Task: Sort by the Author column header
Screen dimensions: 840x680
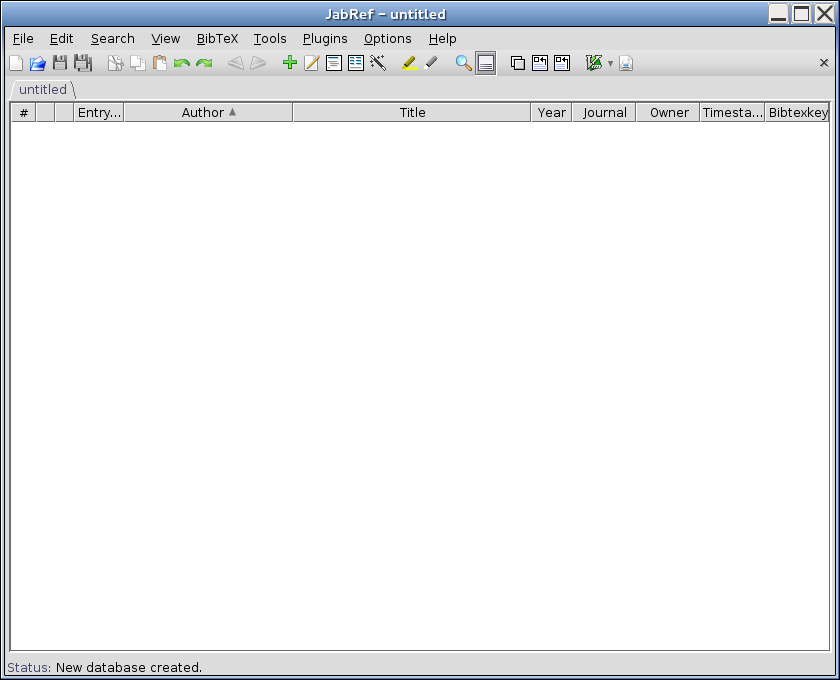Action: tap(208, 113)
